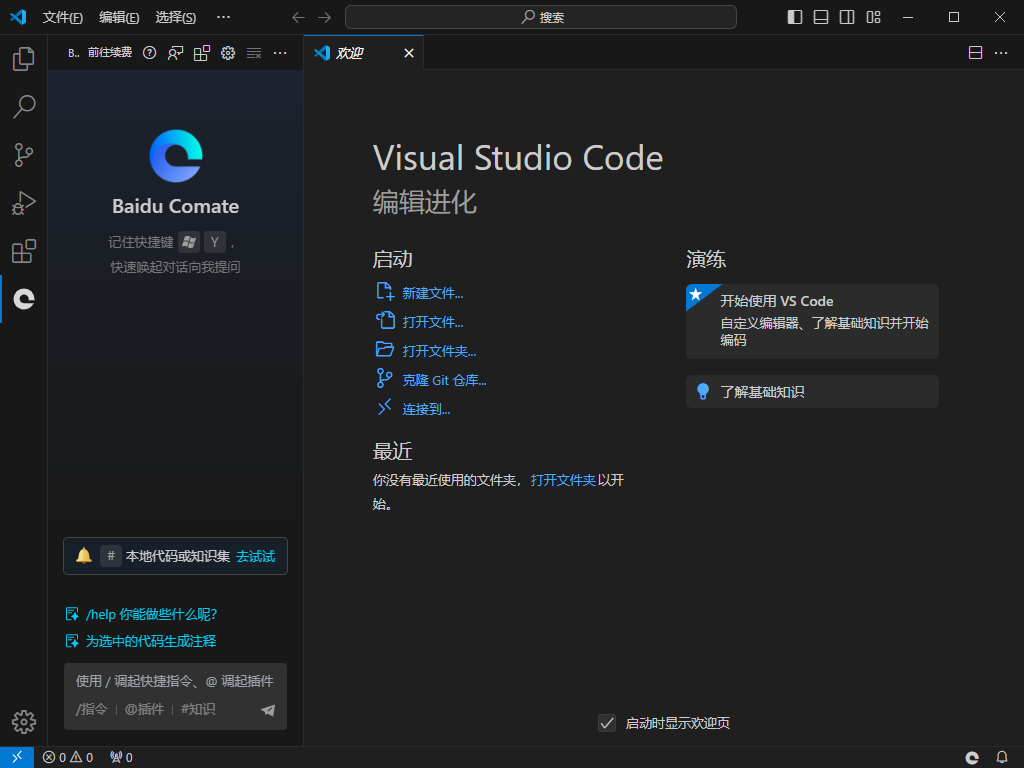The image size is (1024, 768).
Task: Open the Comate plugins grid icon
Action: pos(202,53)
